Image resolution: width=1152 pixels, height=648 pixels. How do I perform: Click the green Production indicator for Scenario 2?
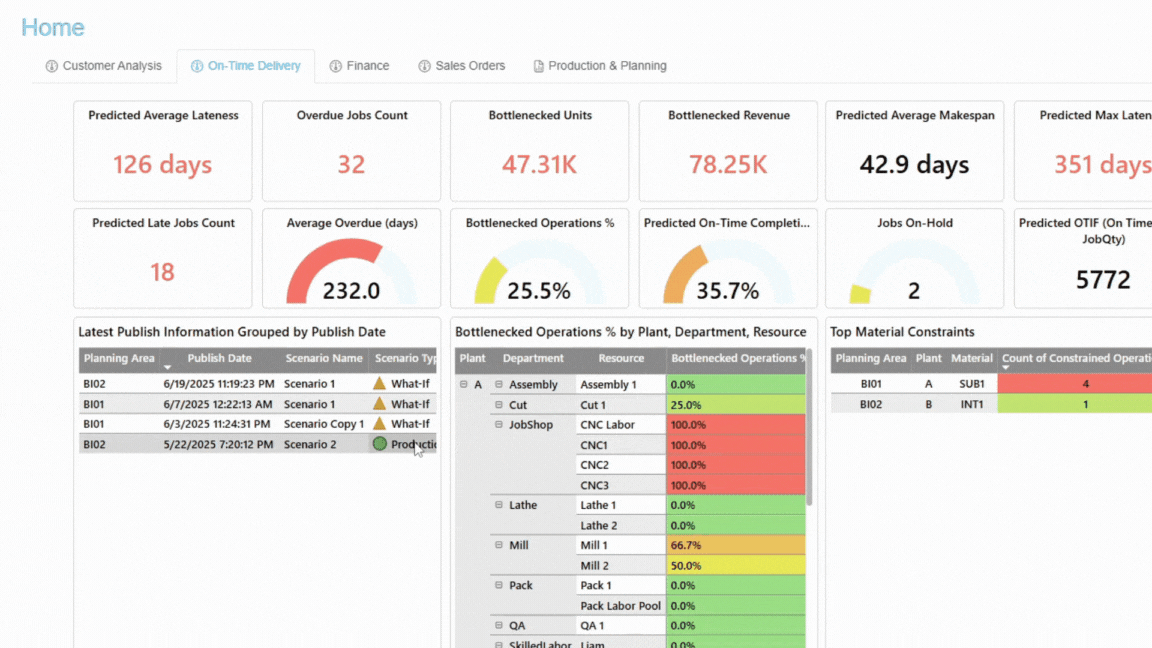[380, 443]
